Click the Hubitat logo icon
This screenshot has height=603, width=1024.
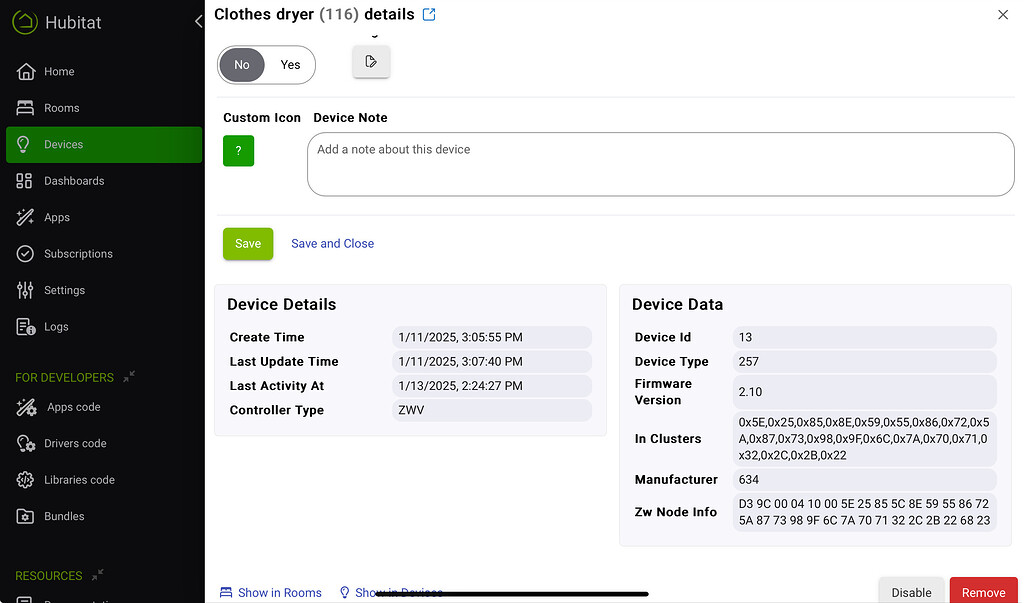pos(26,22)
